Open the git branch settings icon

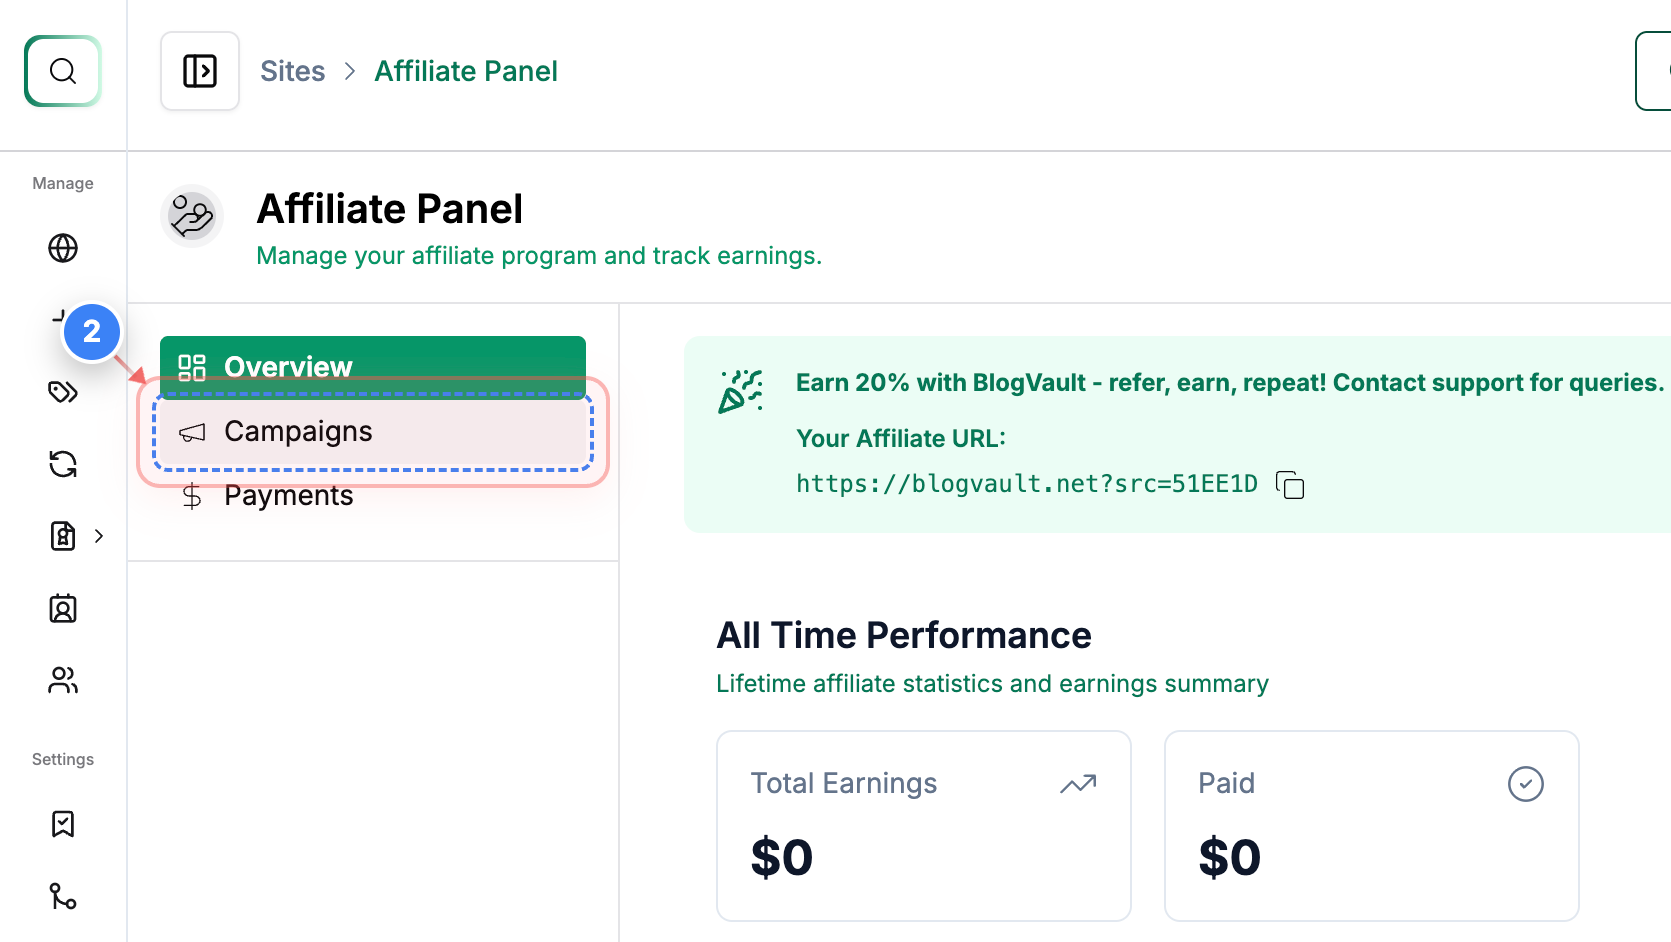[x=63, y=896]
